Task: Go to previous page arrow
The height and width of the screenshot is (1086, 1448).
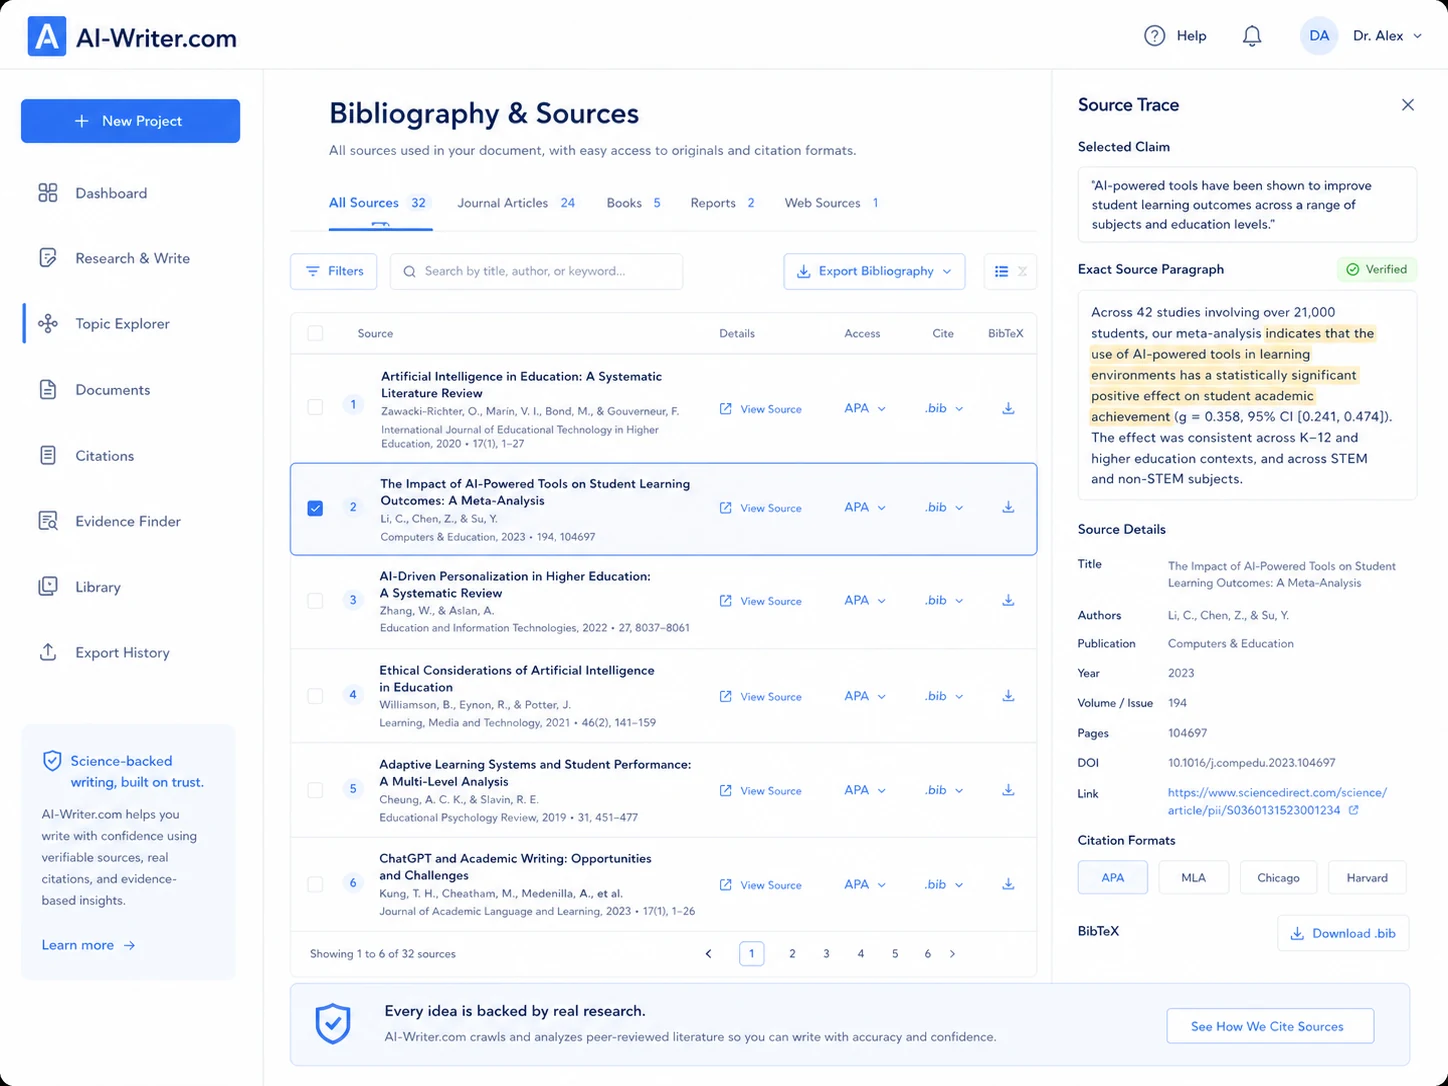Action: 708,954
